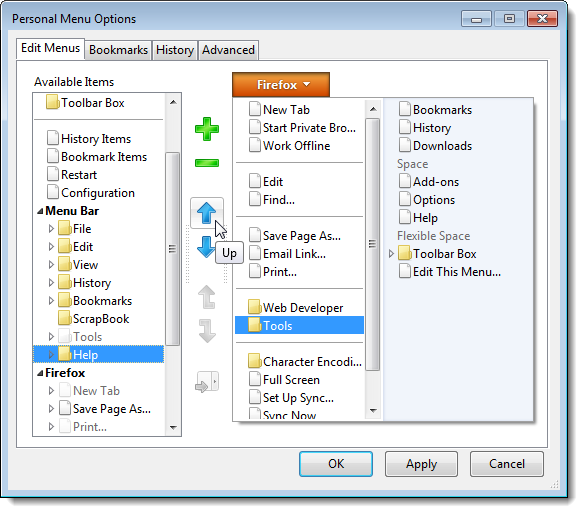Viewport: 583px width, 513px height.
Task: Select Bookmarks in right submenu column
Action: 435,110
